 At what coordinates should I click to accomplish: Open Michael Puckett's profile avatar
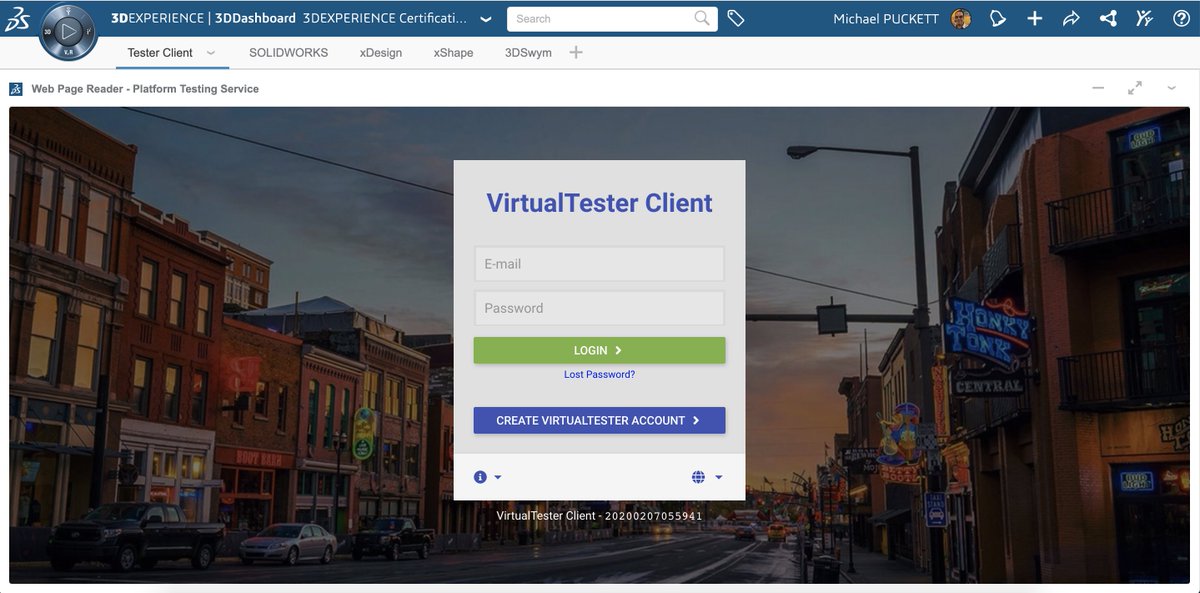click(x=961, y=18)
